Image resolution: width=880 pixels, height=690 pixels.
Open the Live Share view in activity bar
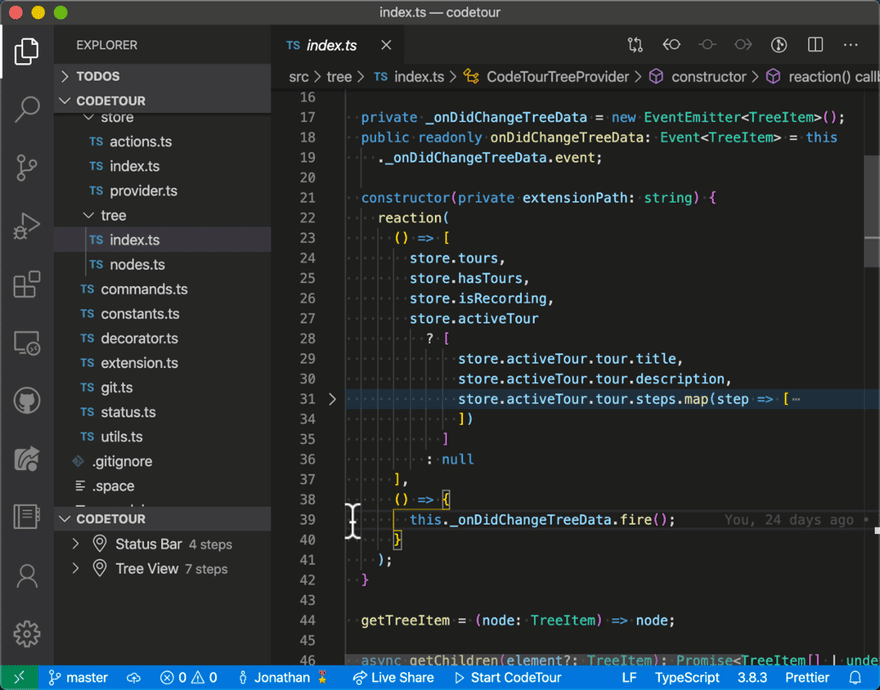[26, 459]
